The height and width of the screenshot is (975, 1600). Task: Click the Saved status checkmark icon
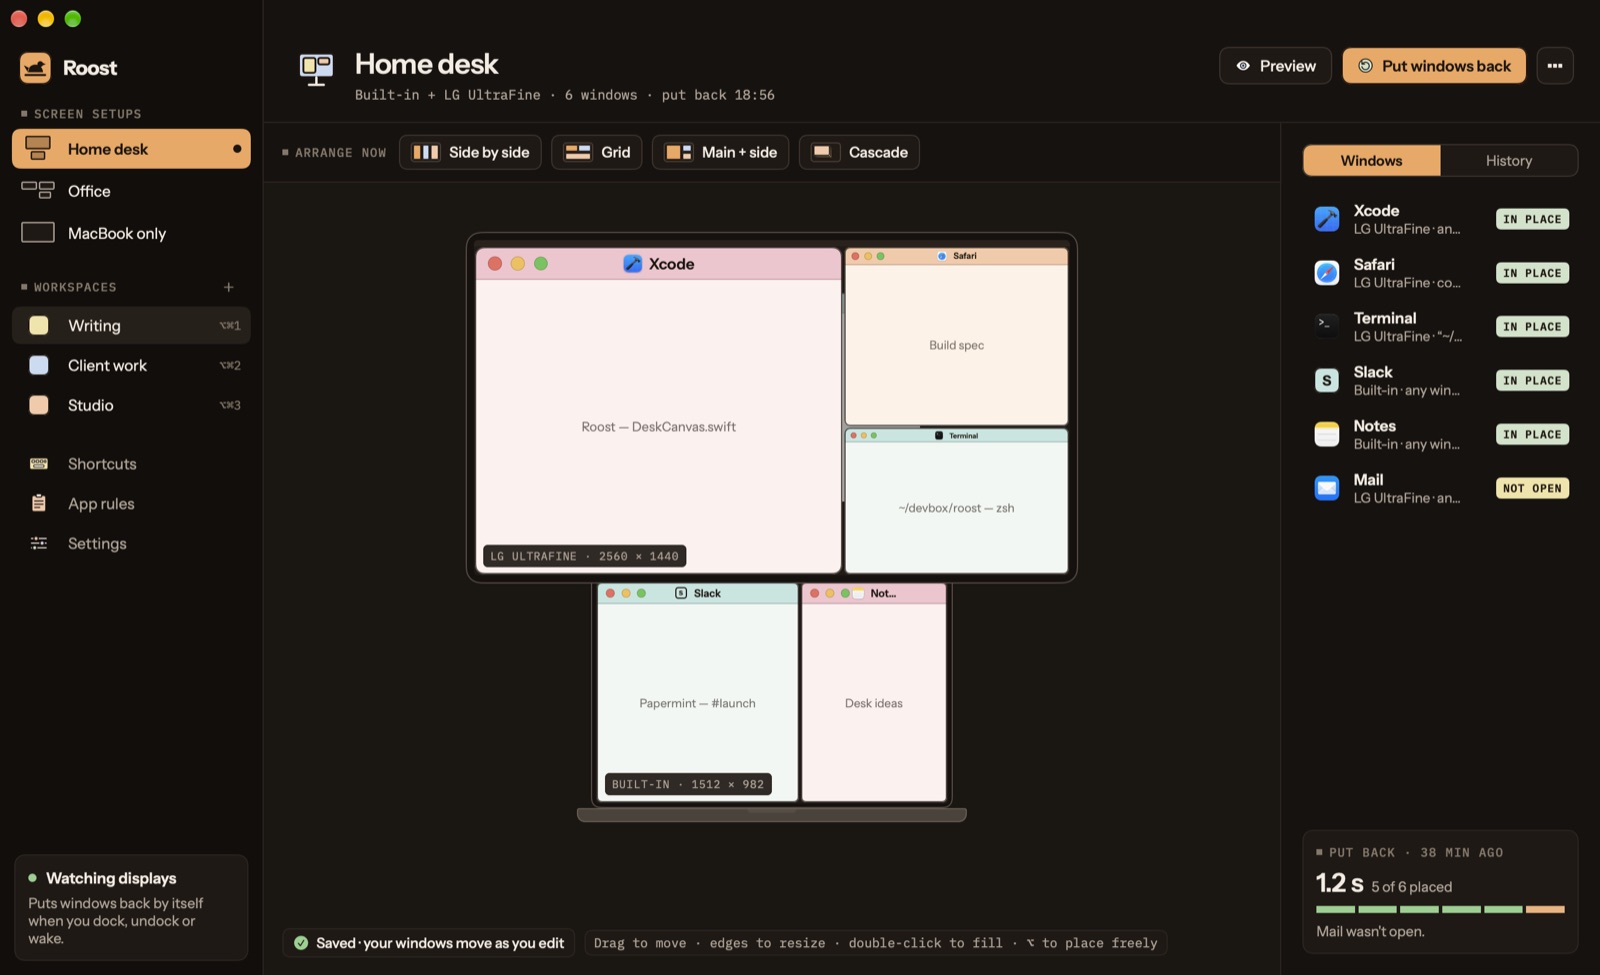click(301, 943)
